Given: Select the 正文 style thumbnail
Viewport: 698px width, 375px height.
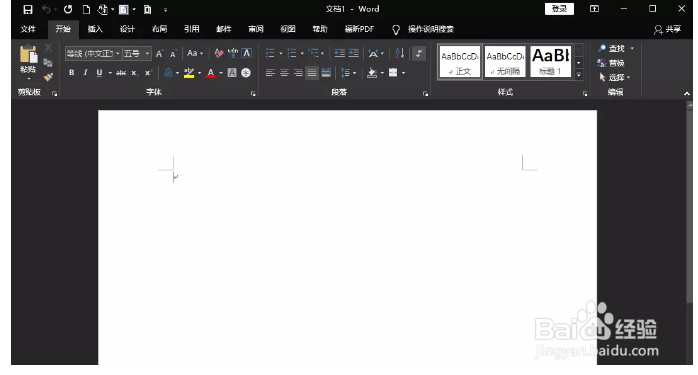Looking at the screenshot, I should click(460, 61).
